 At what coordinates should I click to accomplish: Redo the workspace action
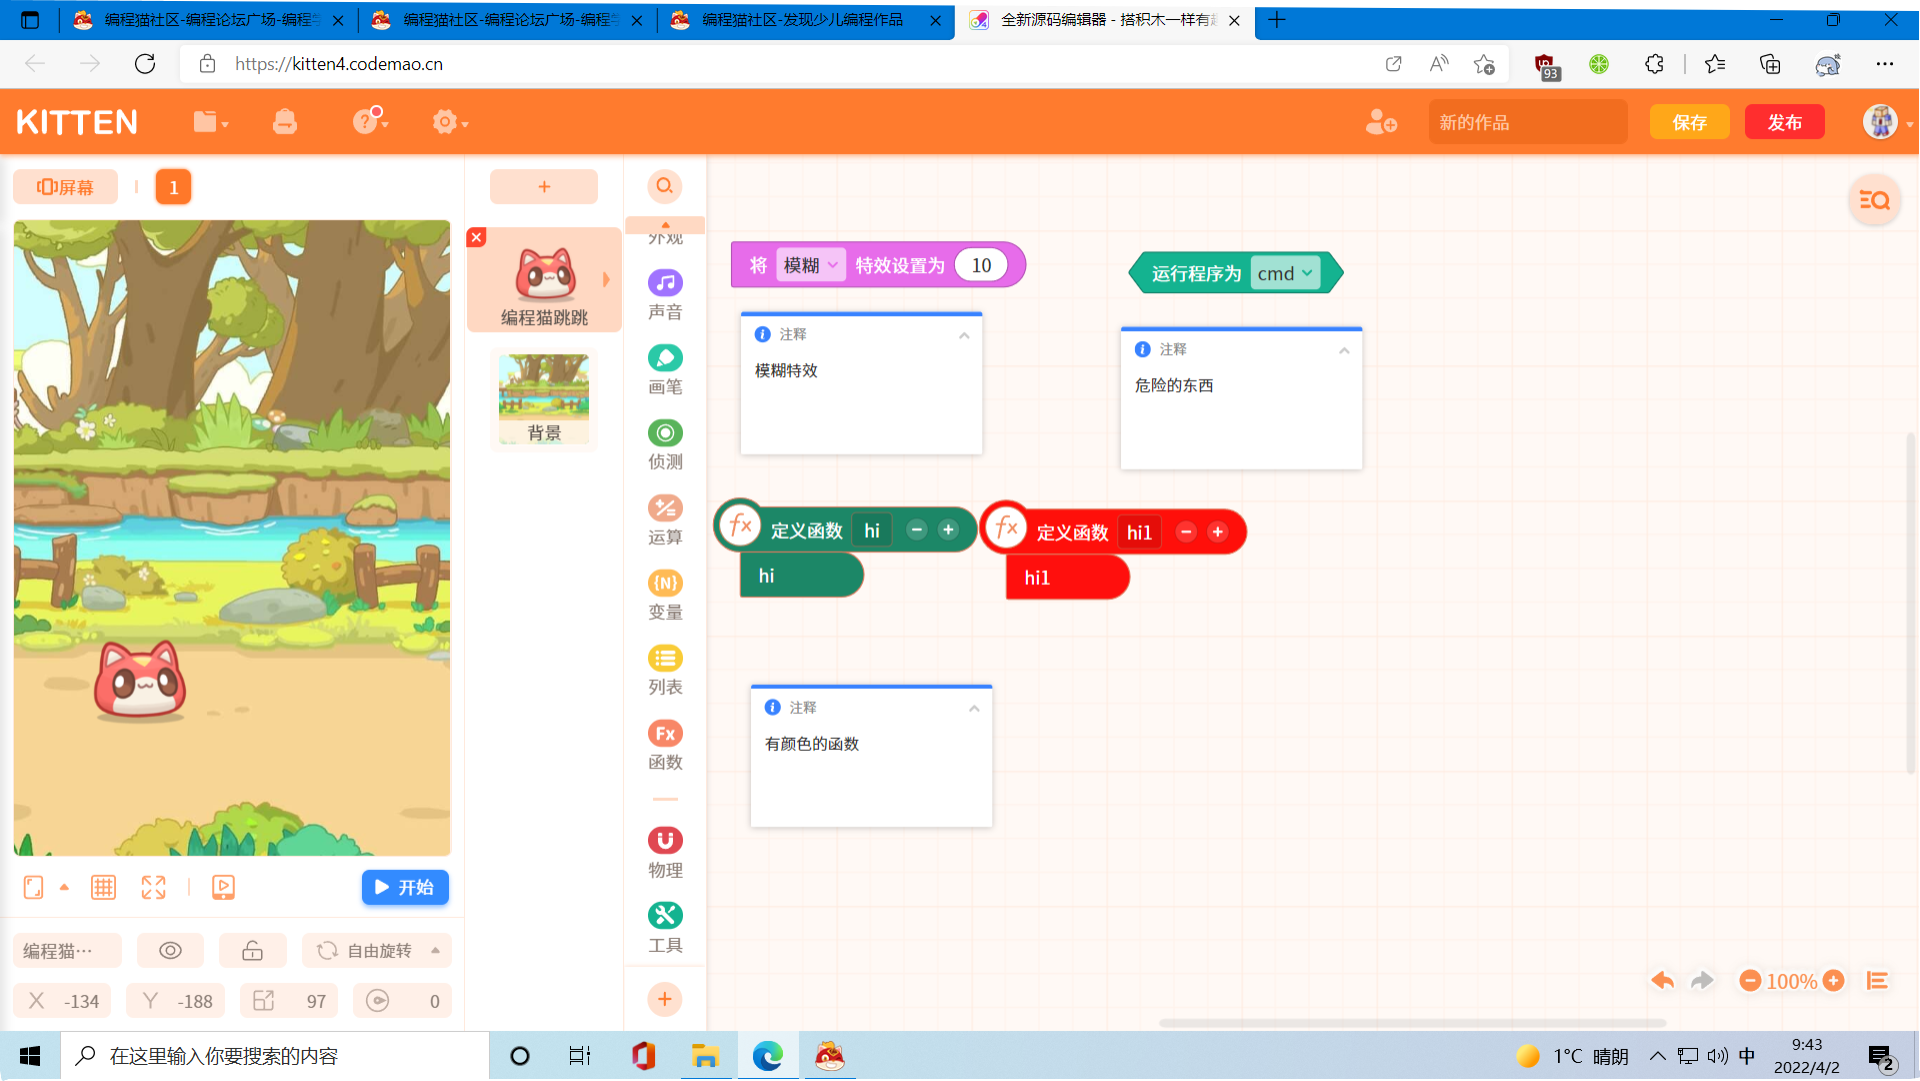(x=1702, y=981)
